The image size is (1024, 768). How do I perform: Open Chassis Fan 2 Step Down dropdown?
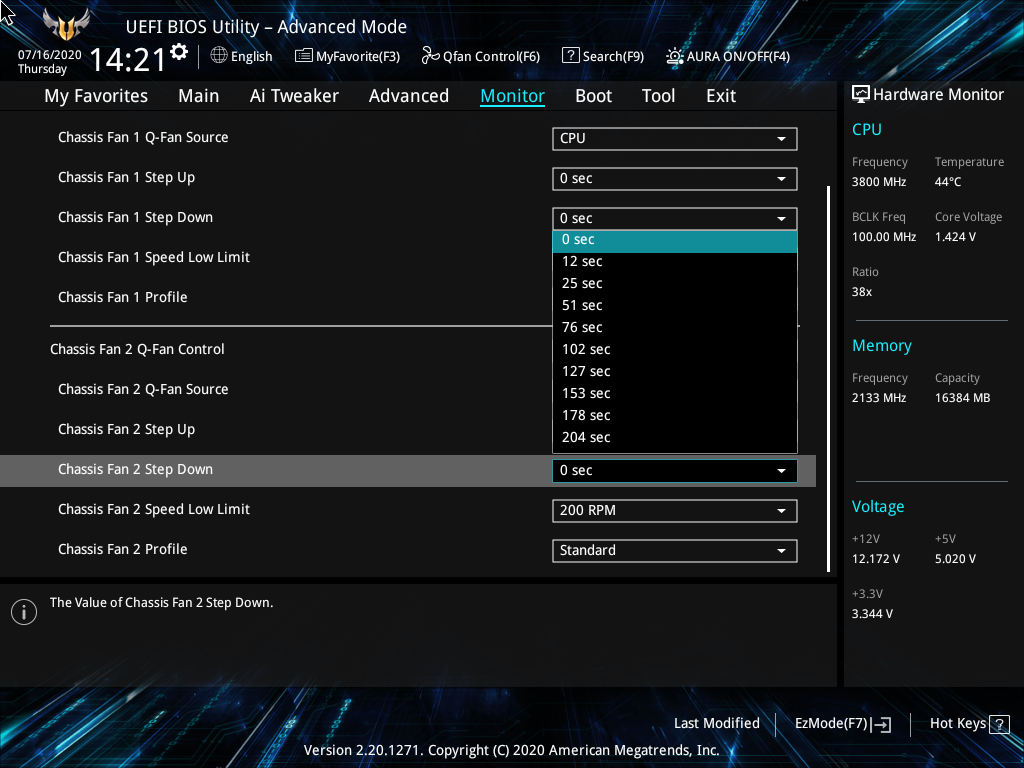click(675, 471)
